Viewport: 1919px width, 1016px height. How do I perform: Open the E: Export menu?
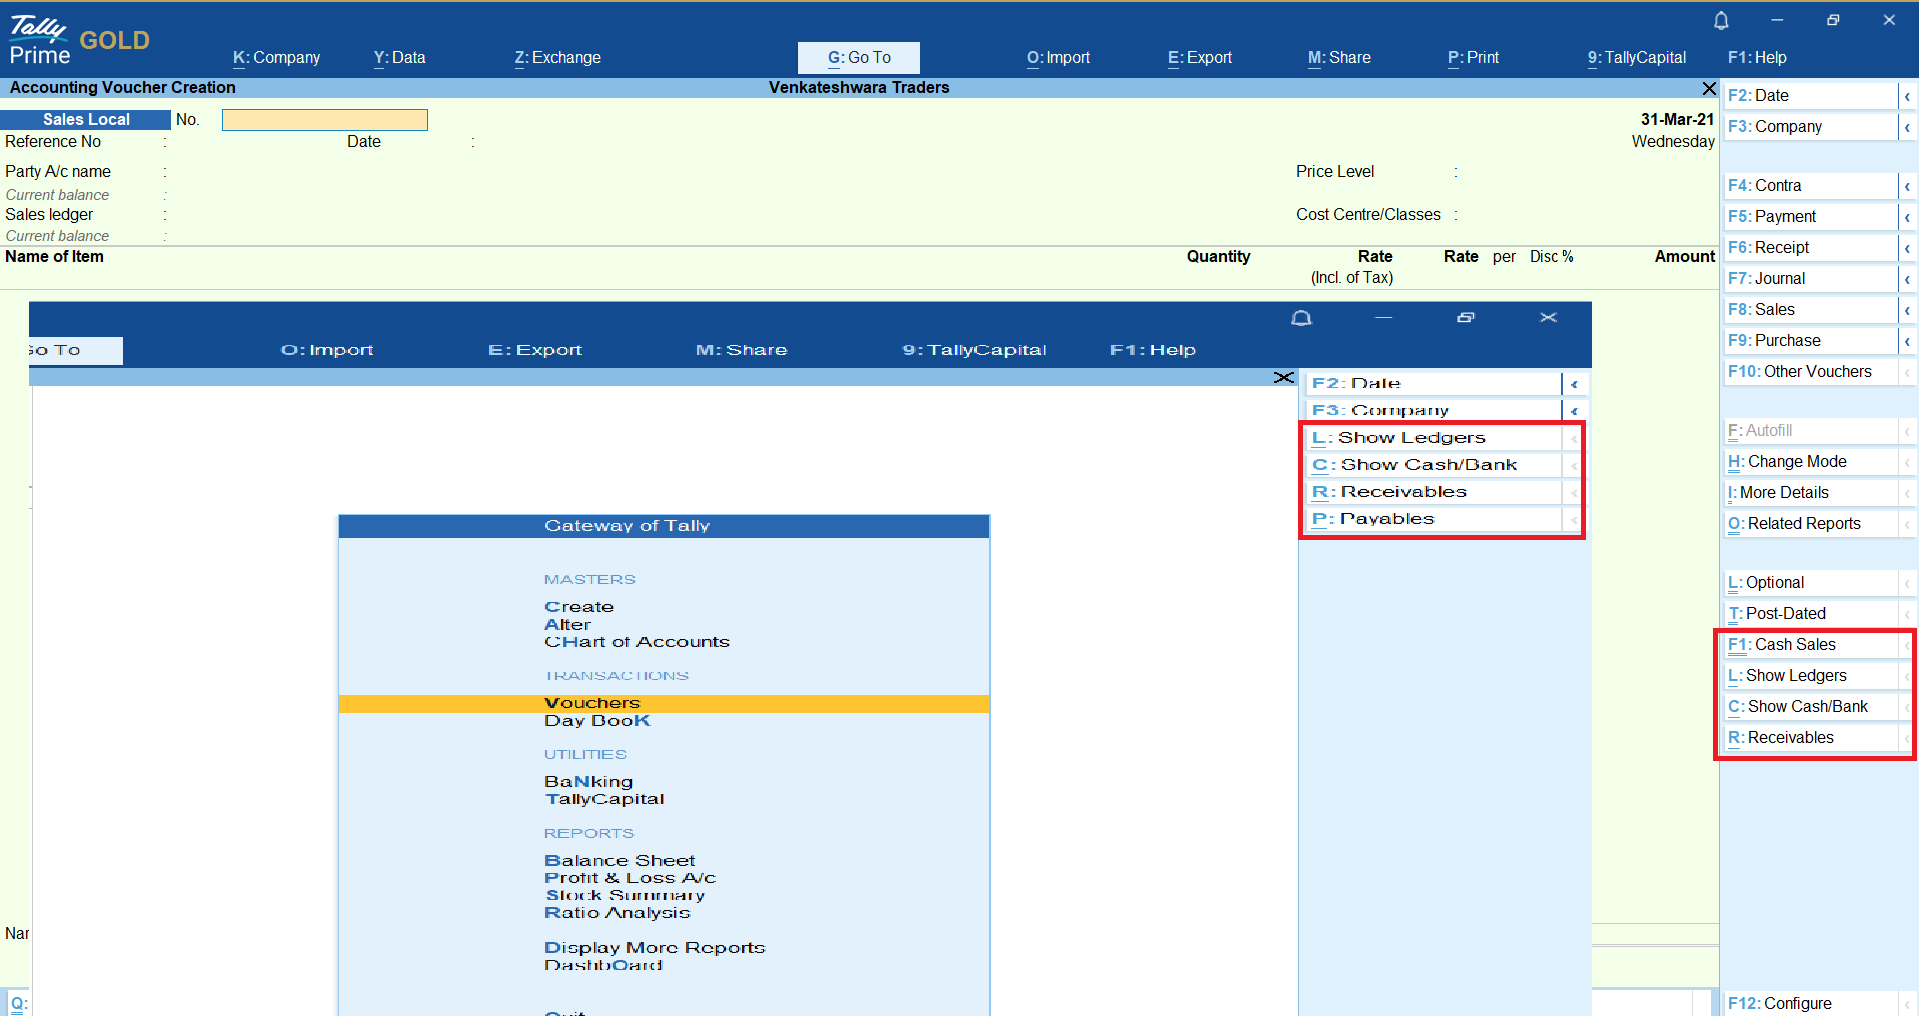pyautogui.click(x=1199, y=58)
